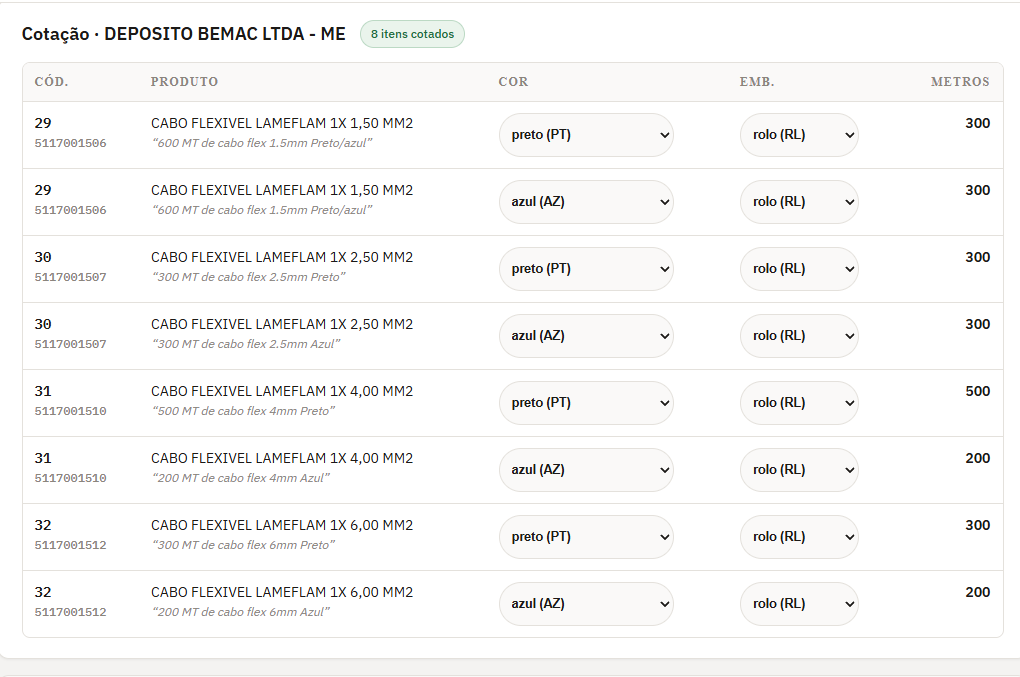Screen dimensions: 1020x677
Task: Open the azul color dropdown for the 6,00 MM2 cable
Action: pos(586,604)
